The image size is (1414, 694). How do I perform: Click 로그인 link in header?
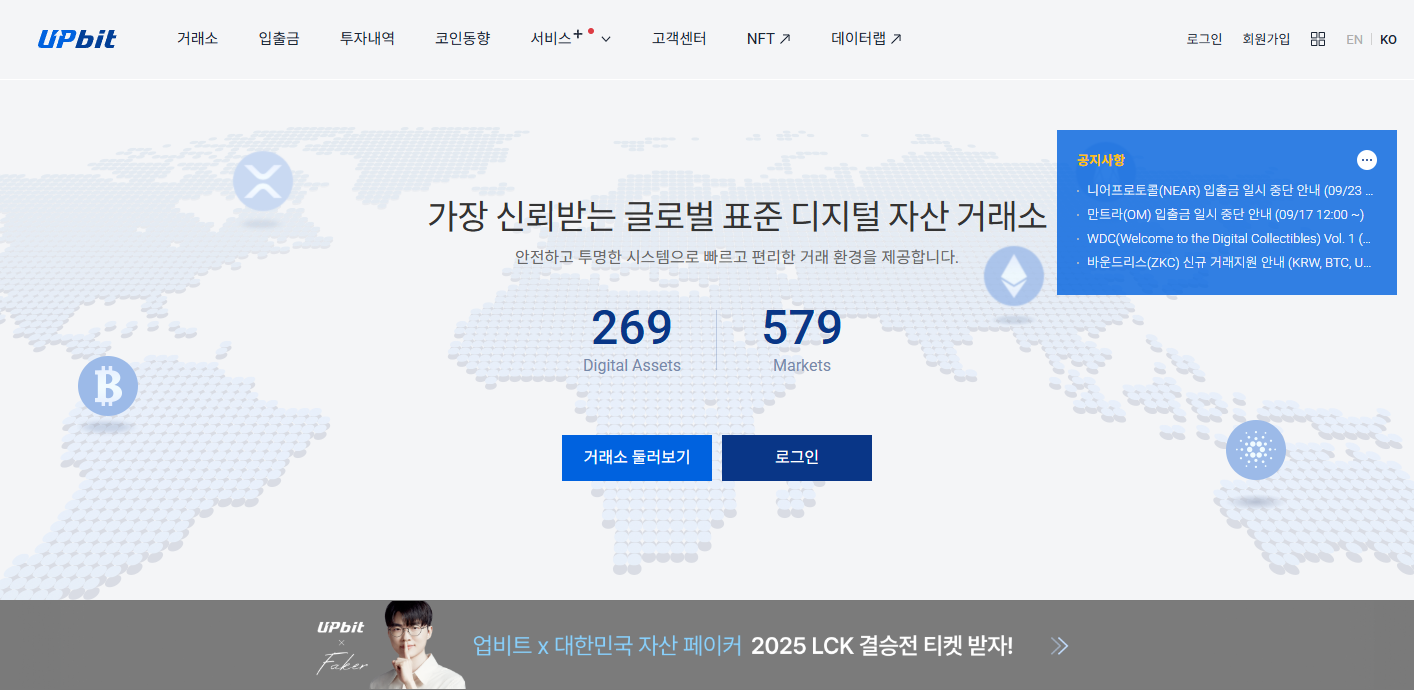[1204, 39]
